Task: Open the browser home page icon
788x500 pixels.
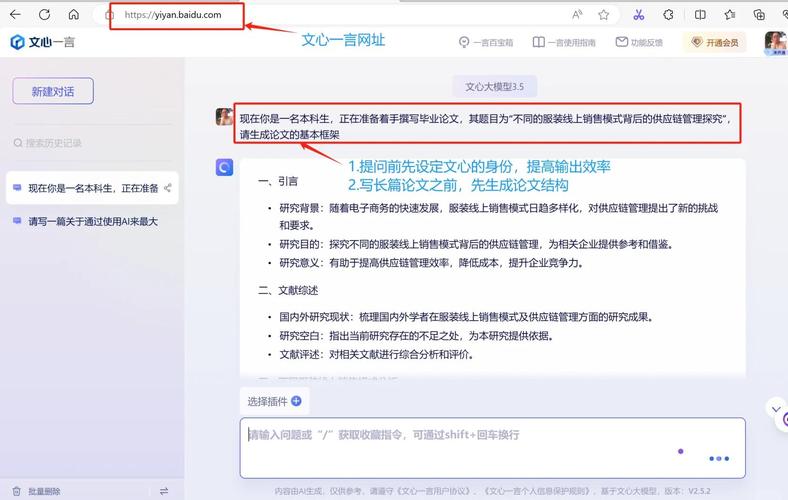Action: click(x=74, y=15)
